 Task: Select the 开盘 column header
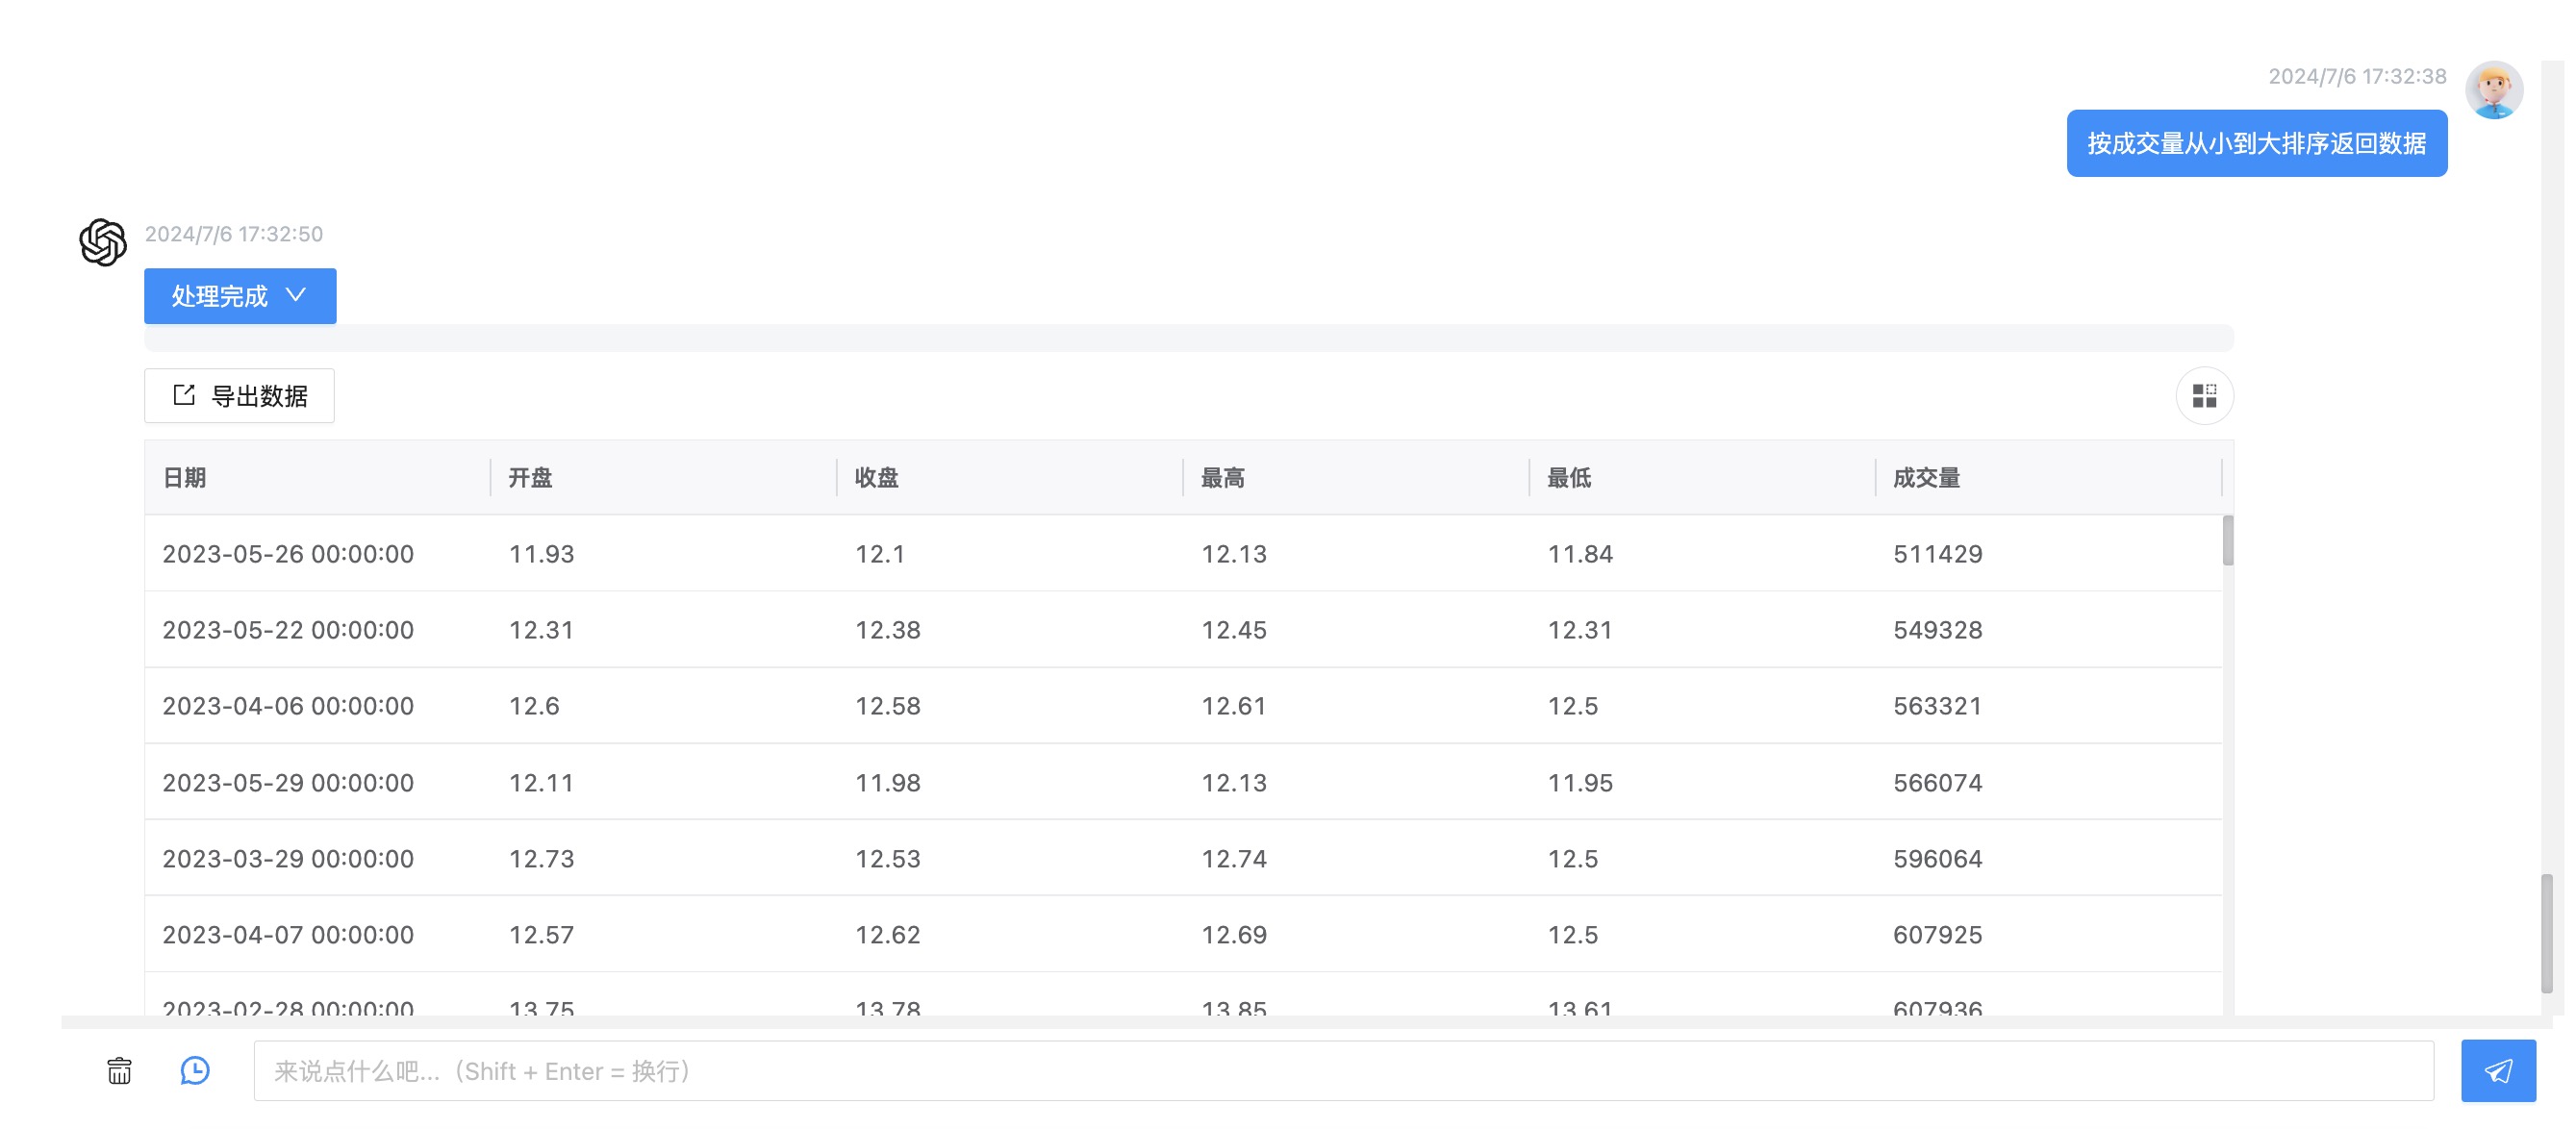530,478
